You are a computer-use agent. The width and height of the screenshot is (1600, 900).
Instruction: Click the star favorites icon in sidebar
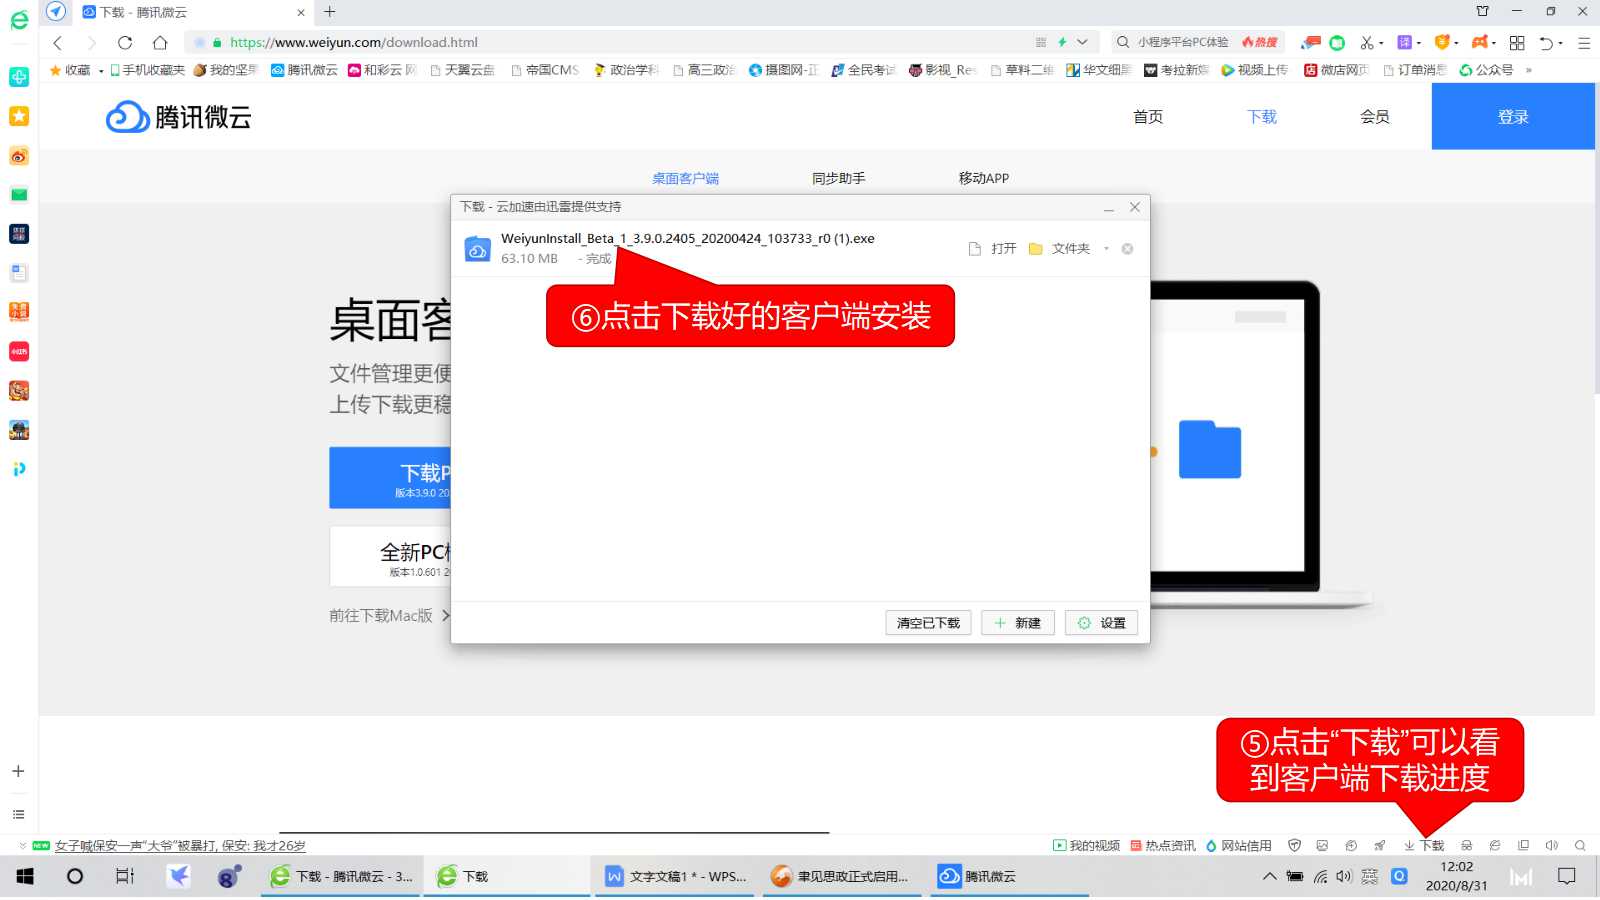tap(18, 116)
